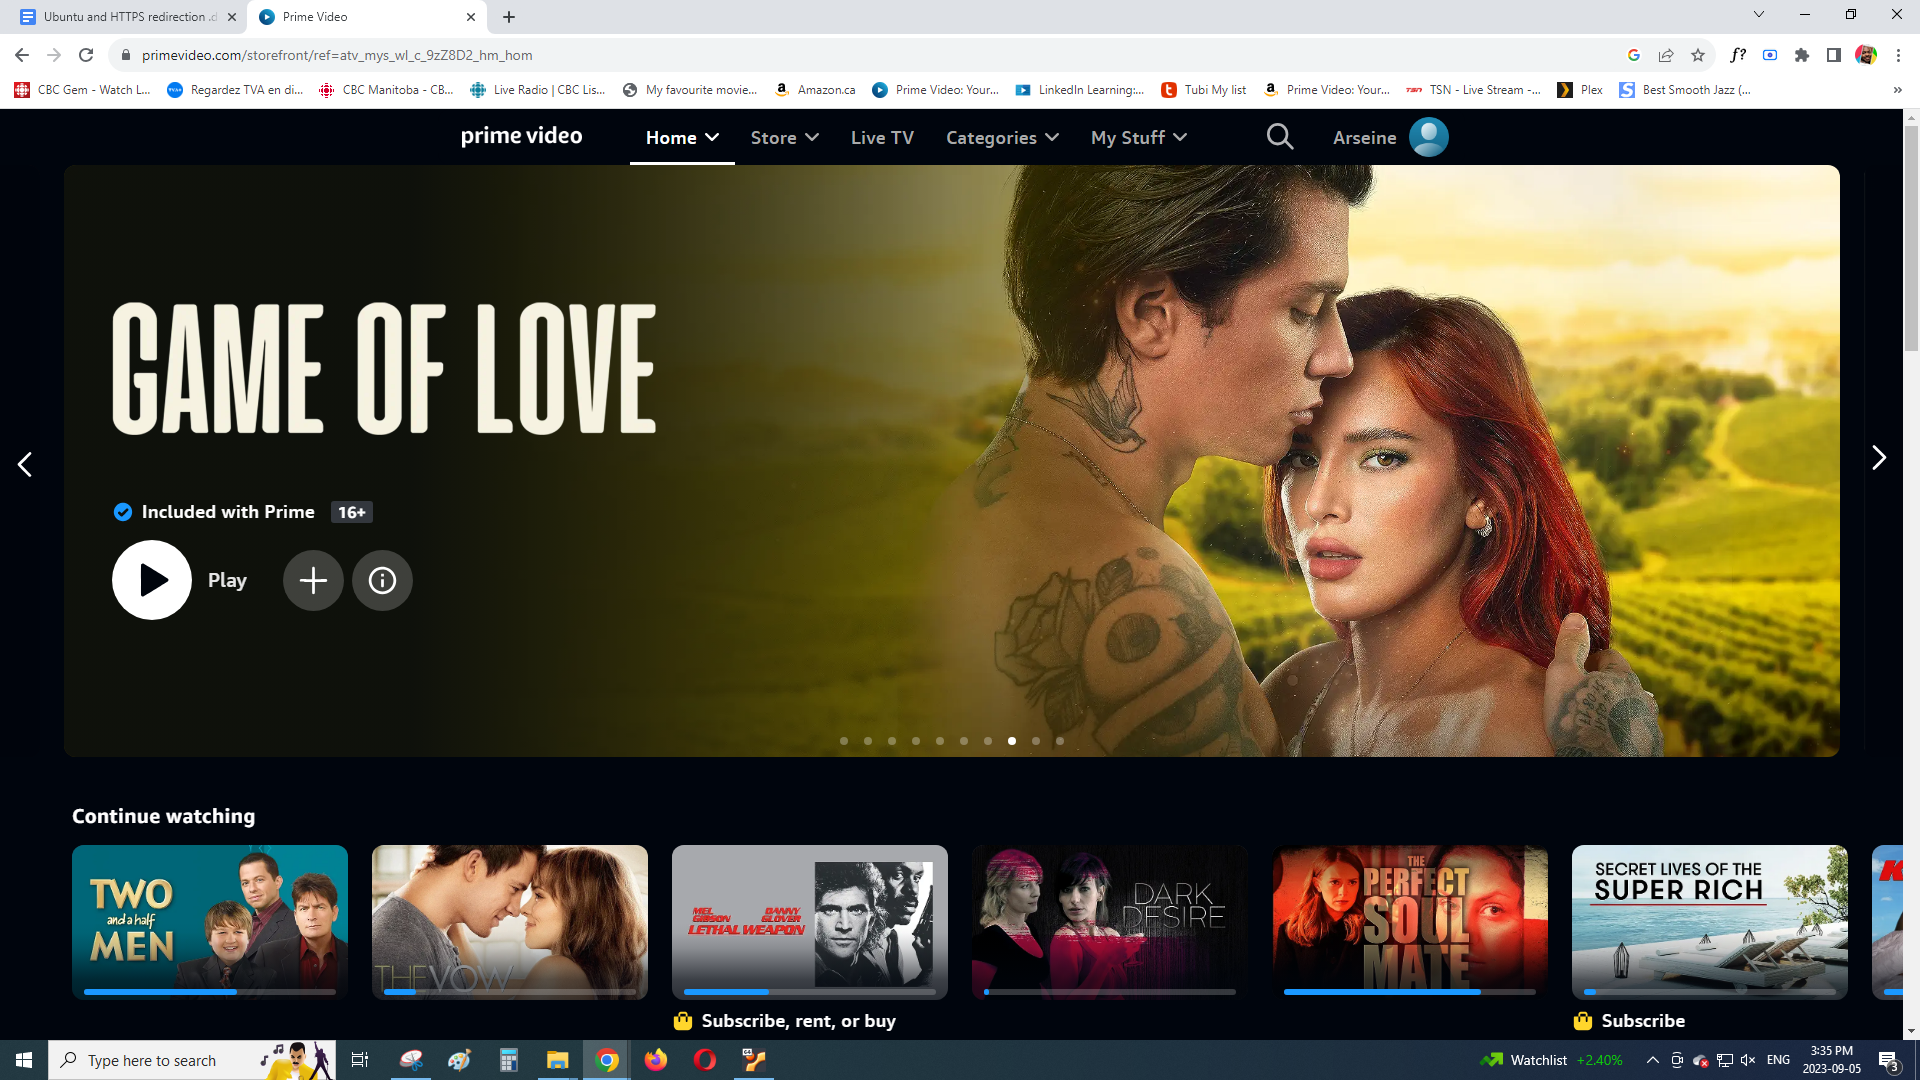Open Two and a Half Men thumbnail
The width and height of the screenshot is (1920, 1080).
pyautogui.click(x=210, y=920)
